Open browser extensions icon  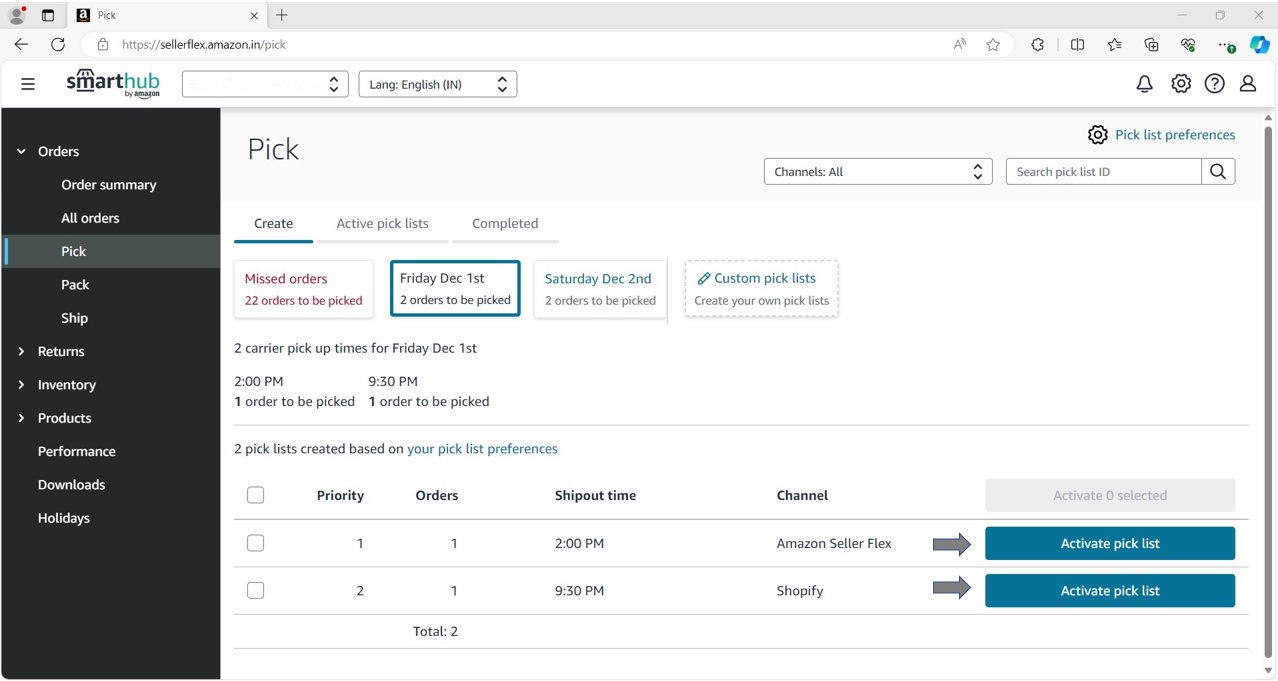pos(1038,44)
